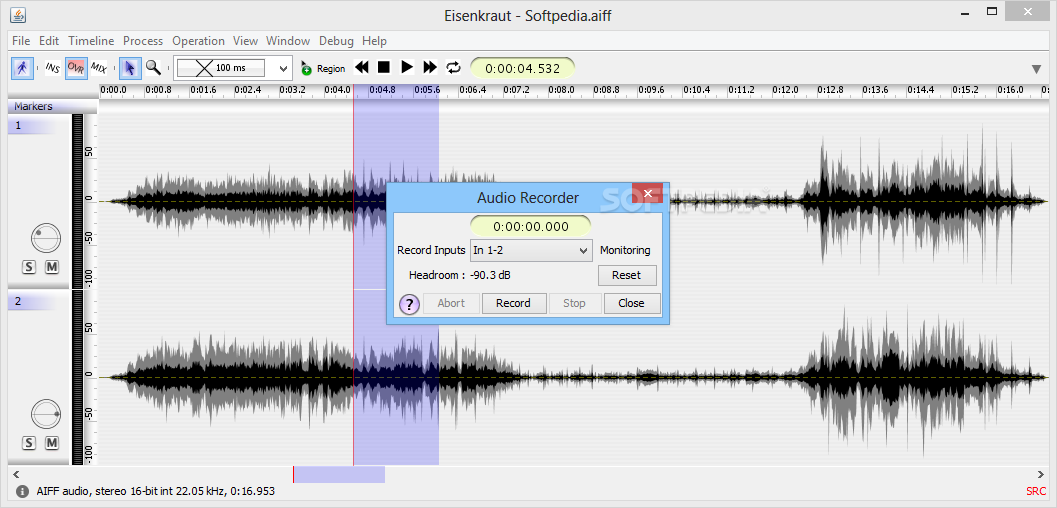Toggle the catch/follow playhead walking-man icon
Viewport: 1057px width, 508px height.
click(x=22, y=67)
